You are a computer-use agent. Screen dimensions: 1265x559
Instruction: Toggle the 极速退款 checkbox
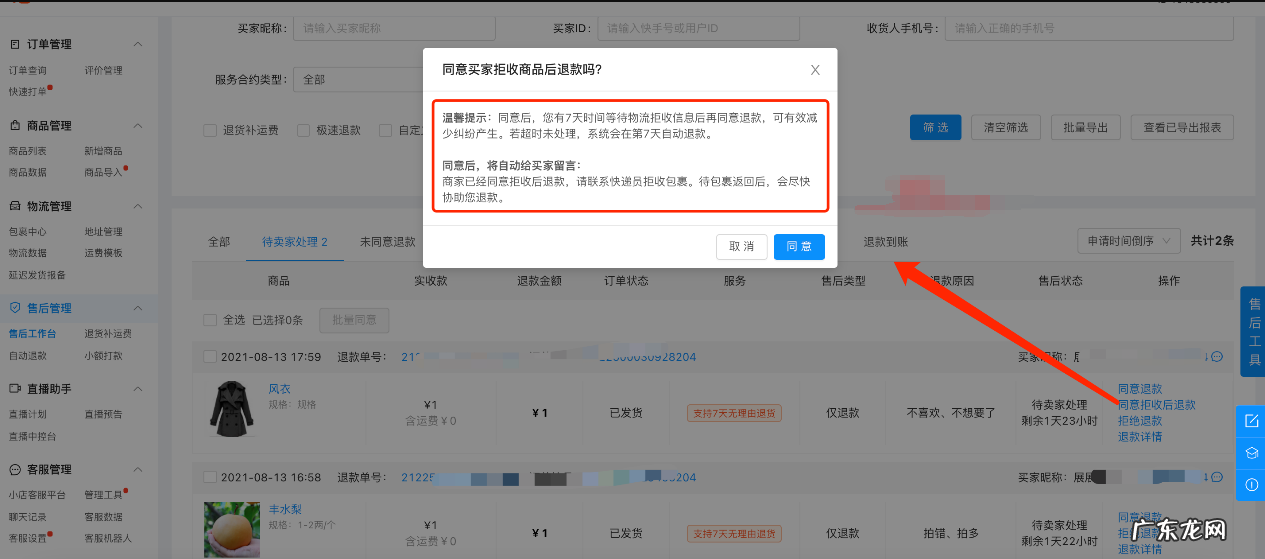[303, 130]
